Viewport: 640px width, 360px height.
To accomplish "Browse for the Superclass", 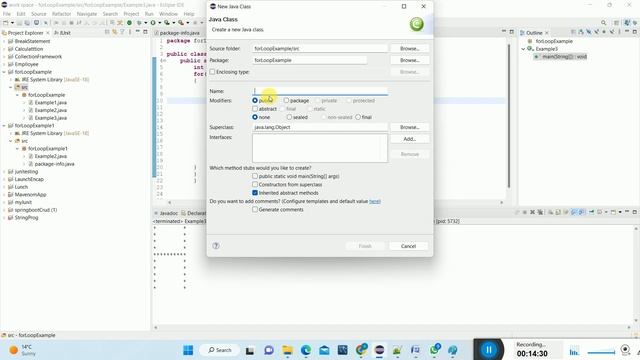I will pyautogui.click(x=409, y=127).
